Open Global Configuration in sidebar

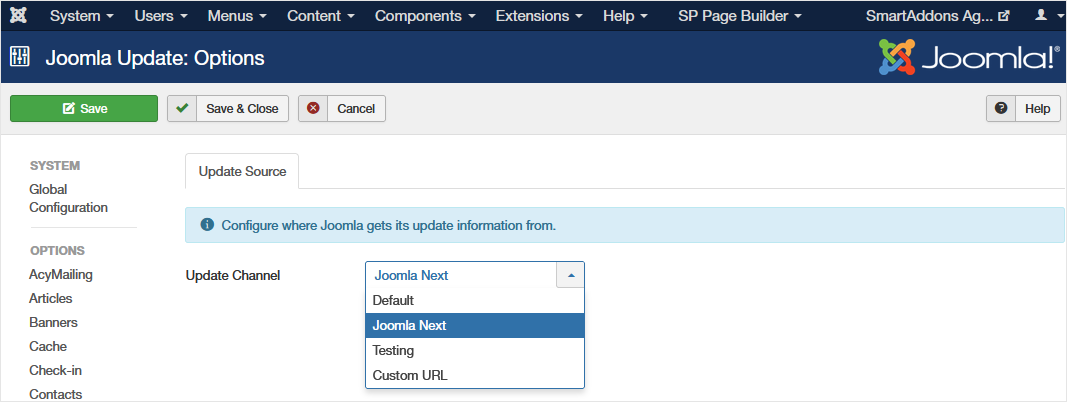pos(68,198)
